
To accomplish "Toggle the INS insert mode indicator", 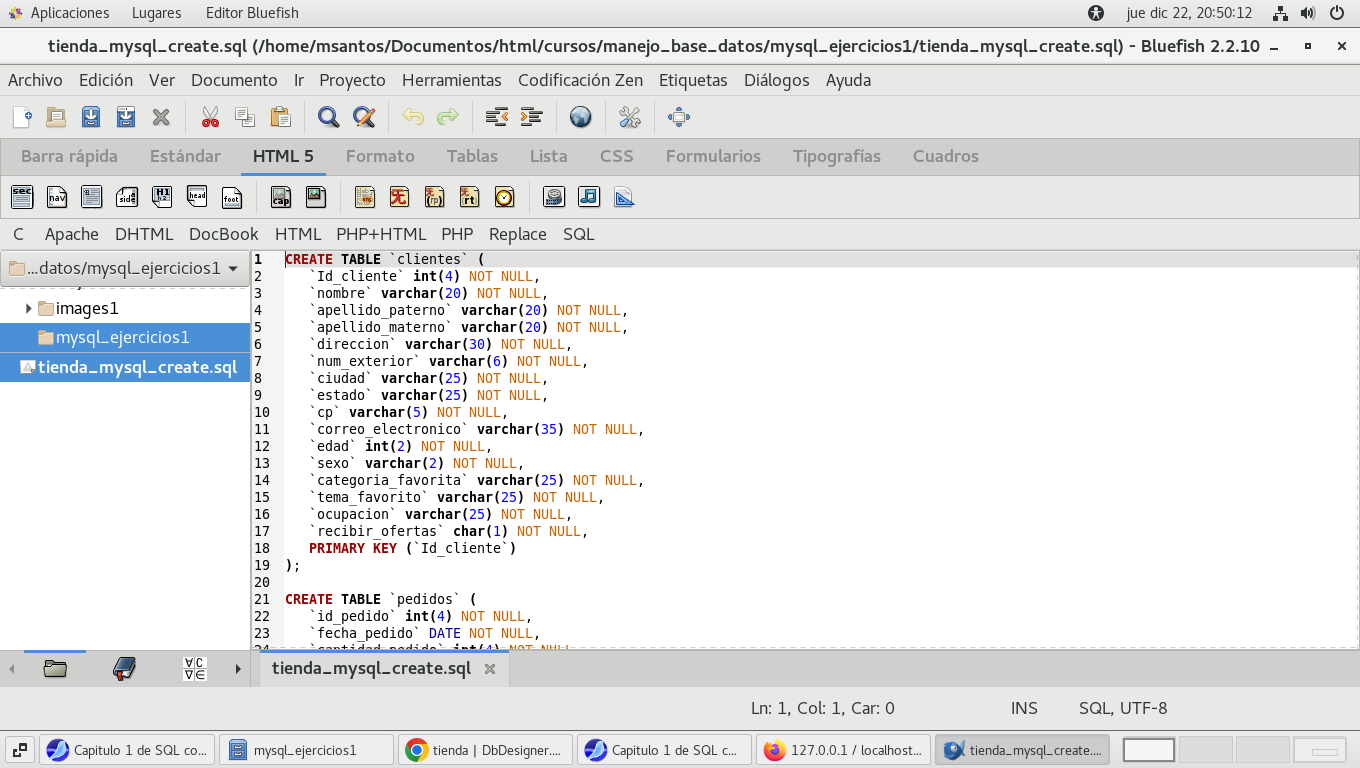I will tap(1024, 708).
